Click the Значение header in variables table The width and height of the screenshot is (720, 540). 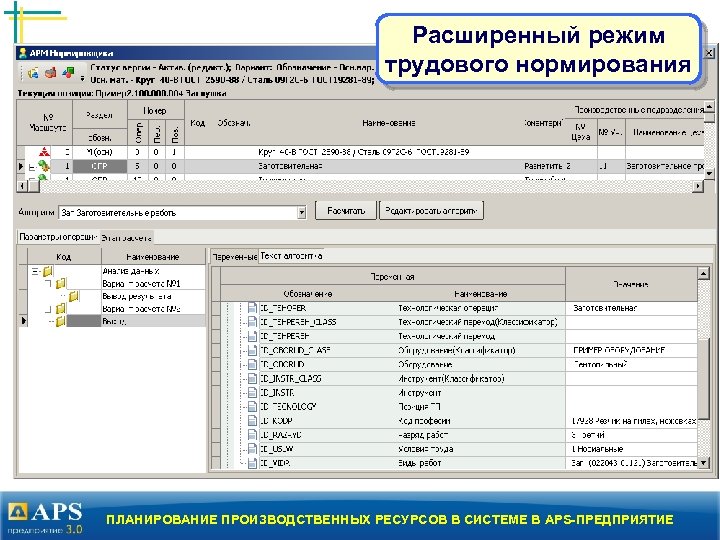(x=631, y=284)
